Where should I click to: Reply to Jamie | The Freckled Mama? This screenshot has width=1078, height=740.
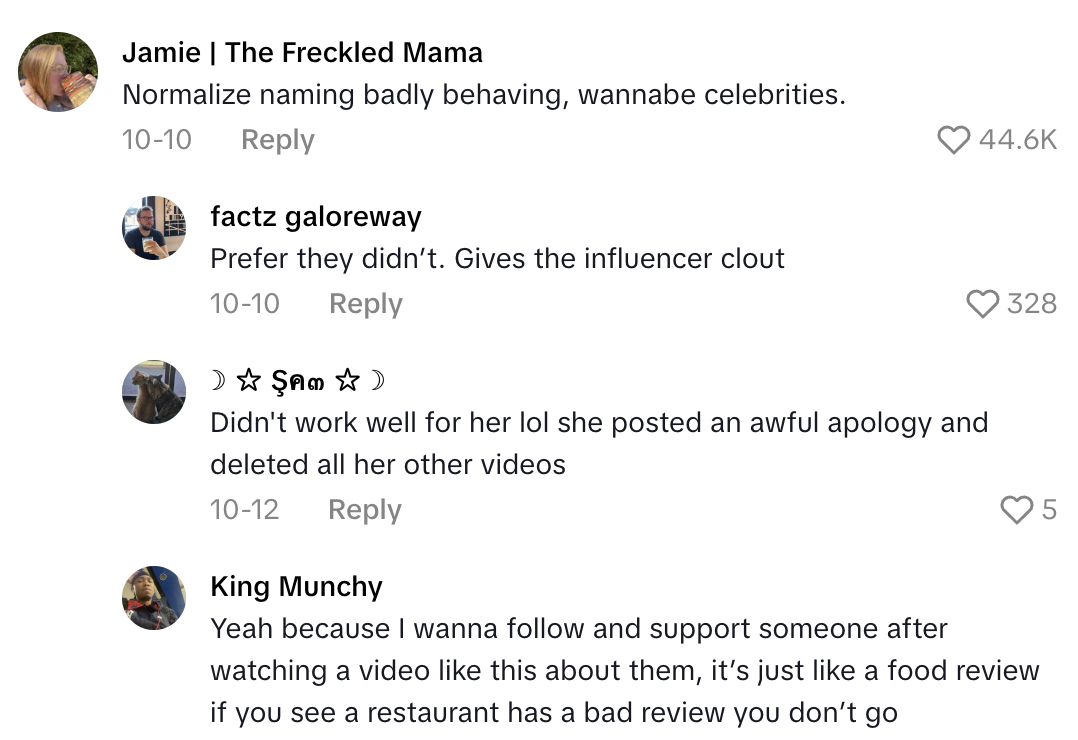(277, 141)
